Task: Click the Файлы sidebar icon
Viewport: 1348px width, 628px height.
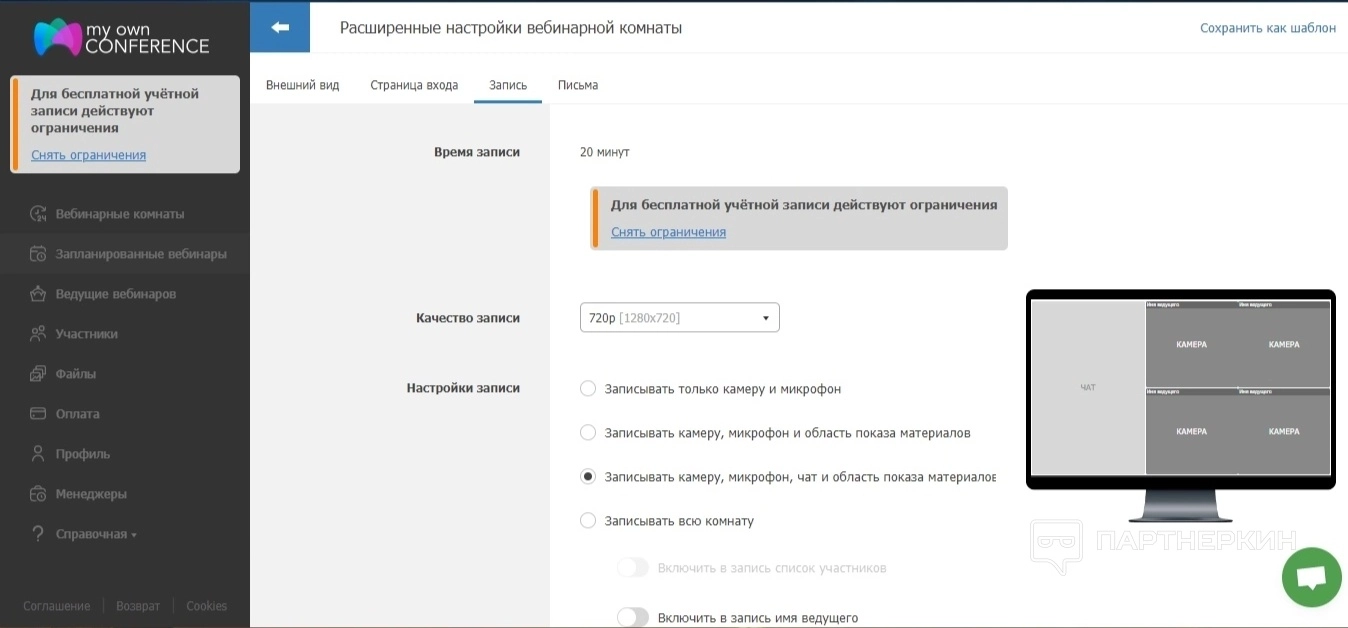Action: pos(39,374)
